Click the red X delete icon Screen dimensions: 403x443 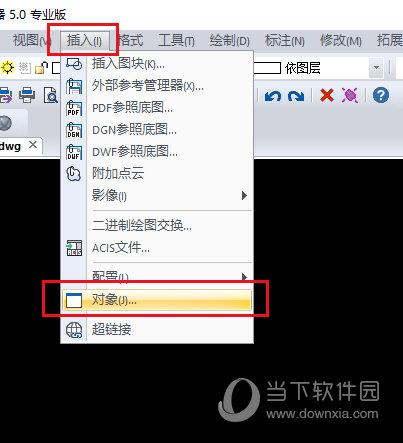[327, 95]
